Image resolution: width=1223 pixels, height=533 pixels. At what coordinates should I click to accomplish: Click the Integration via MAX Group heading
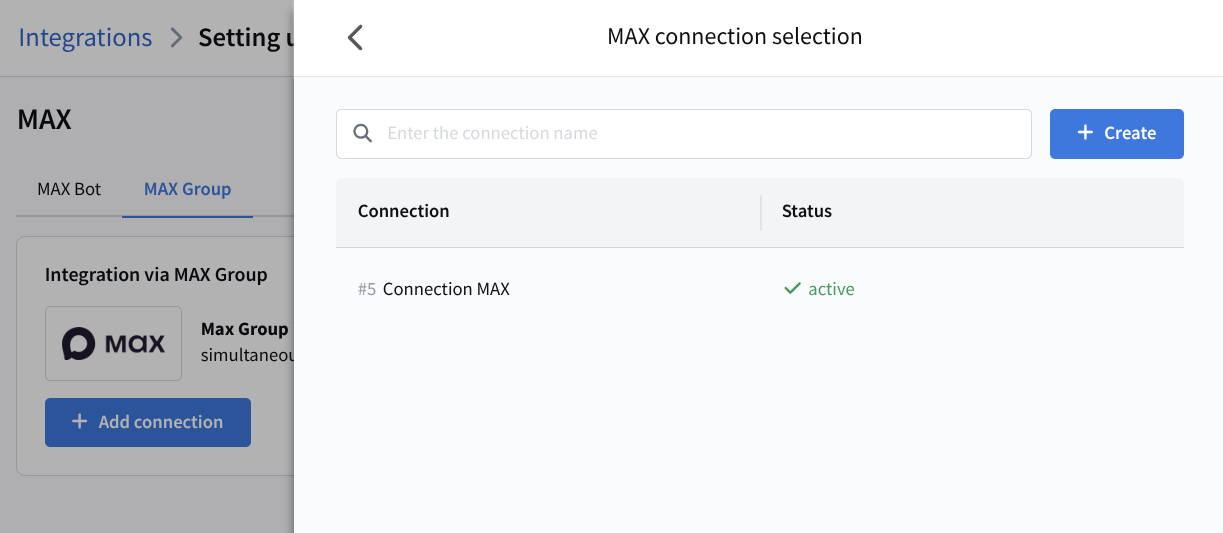click(x=156, y=274)
